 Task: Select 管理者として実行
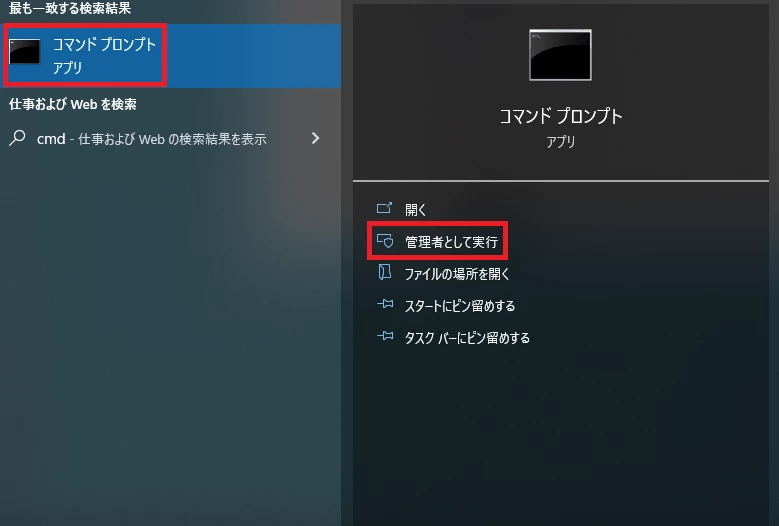pos(451,242)
